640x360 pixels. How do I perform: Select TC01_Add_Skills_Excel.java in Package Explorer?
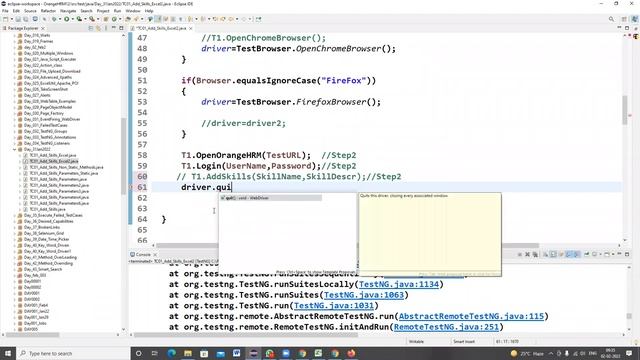(50, 156)
